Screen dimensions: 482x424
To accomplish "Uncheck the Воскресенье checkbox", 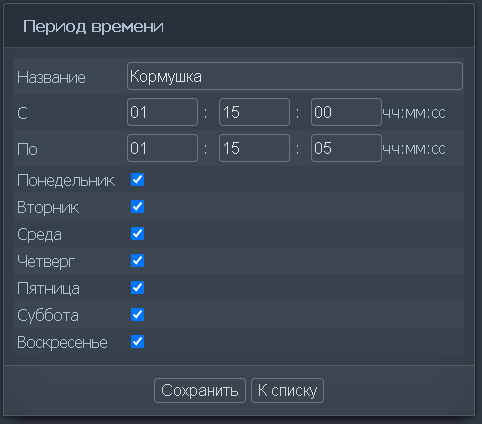I will [137, 342].
